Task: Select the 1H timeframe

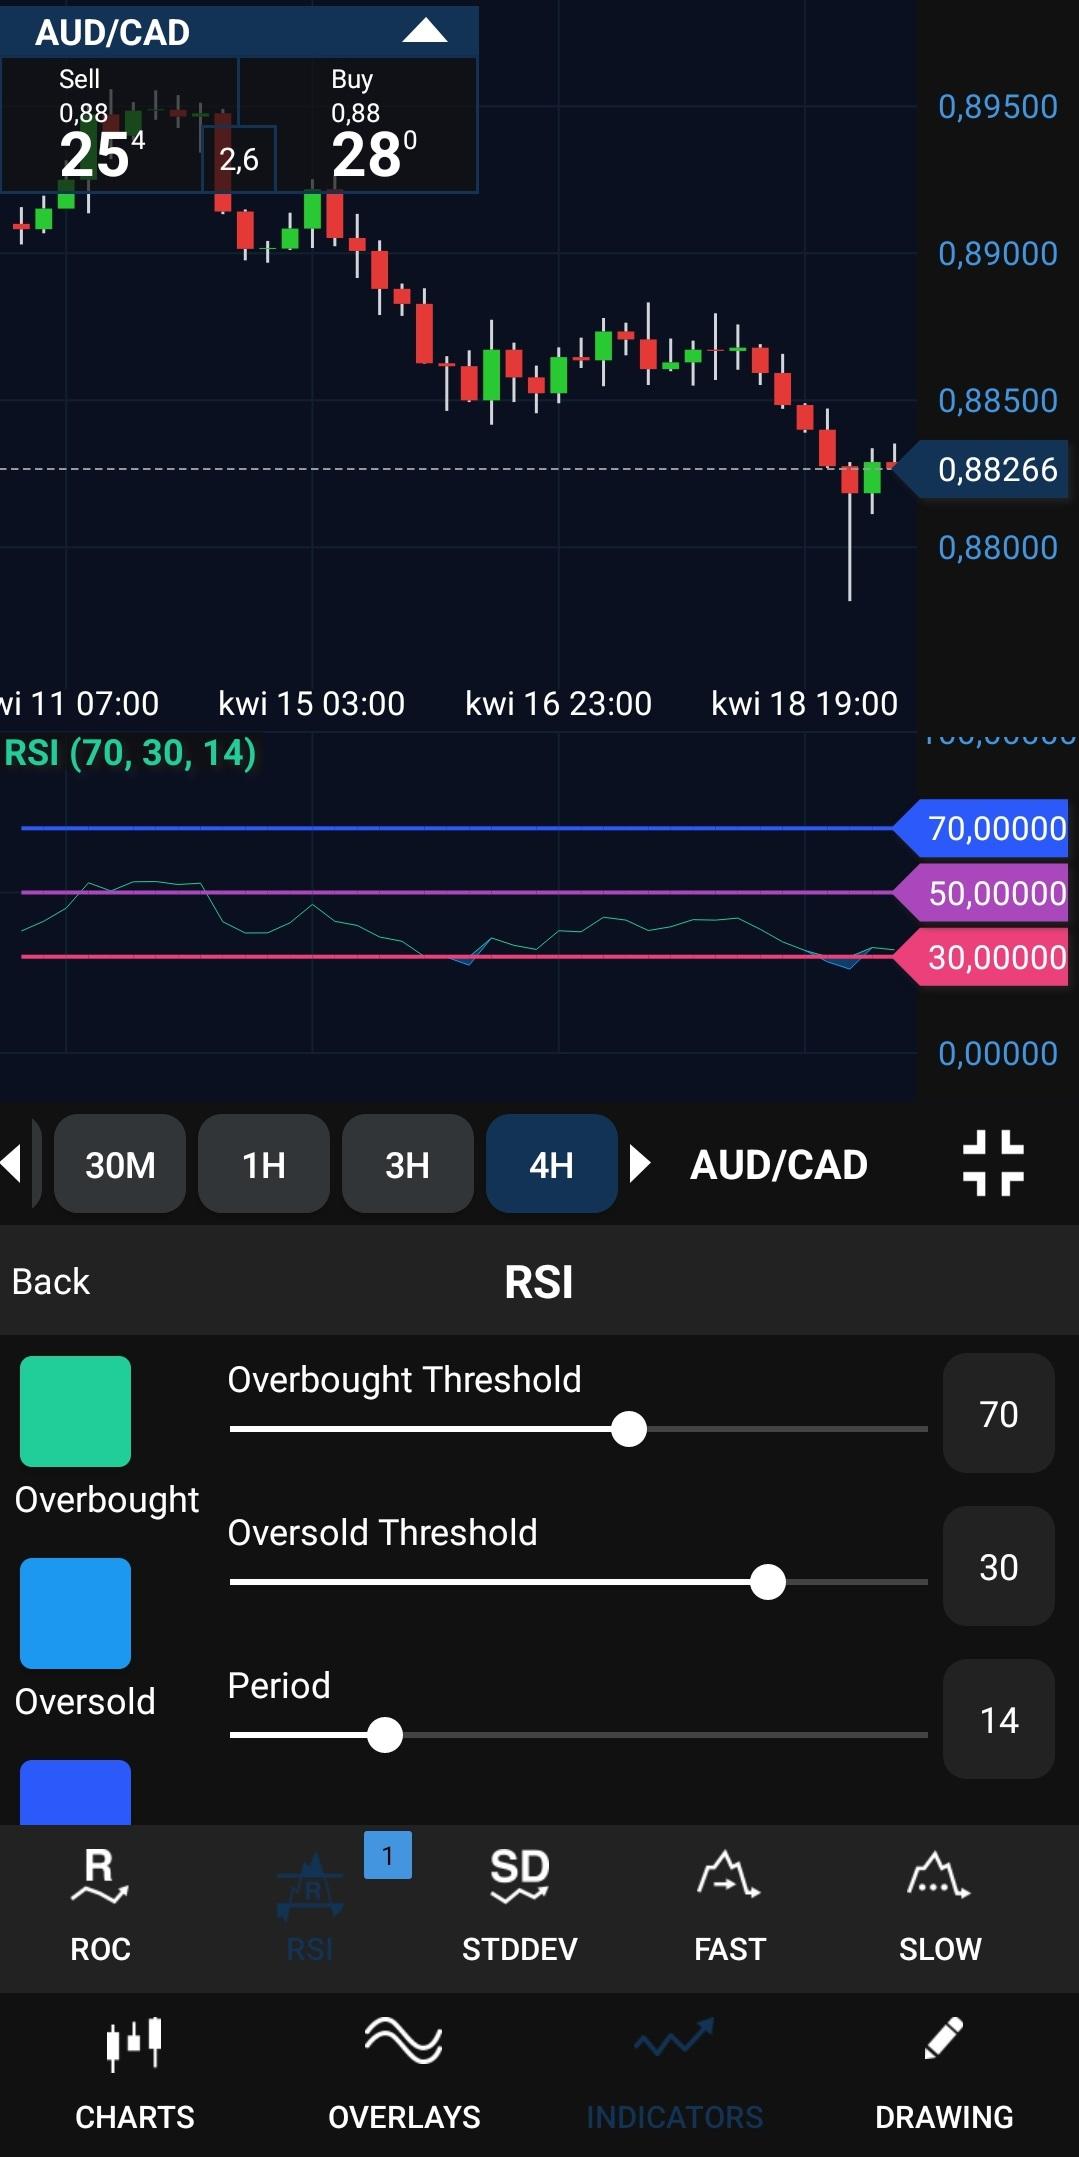Action: [264, 1164]
